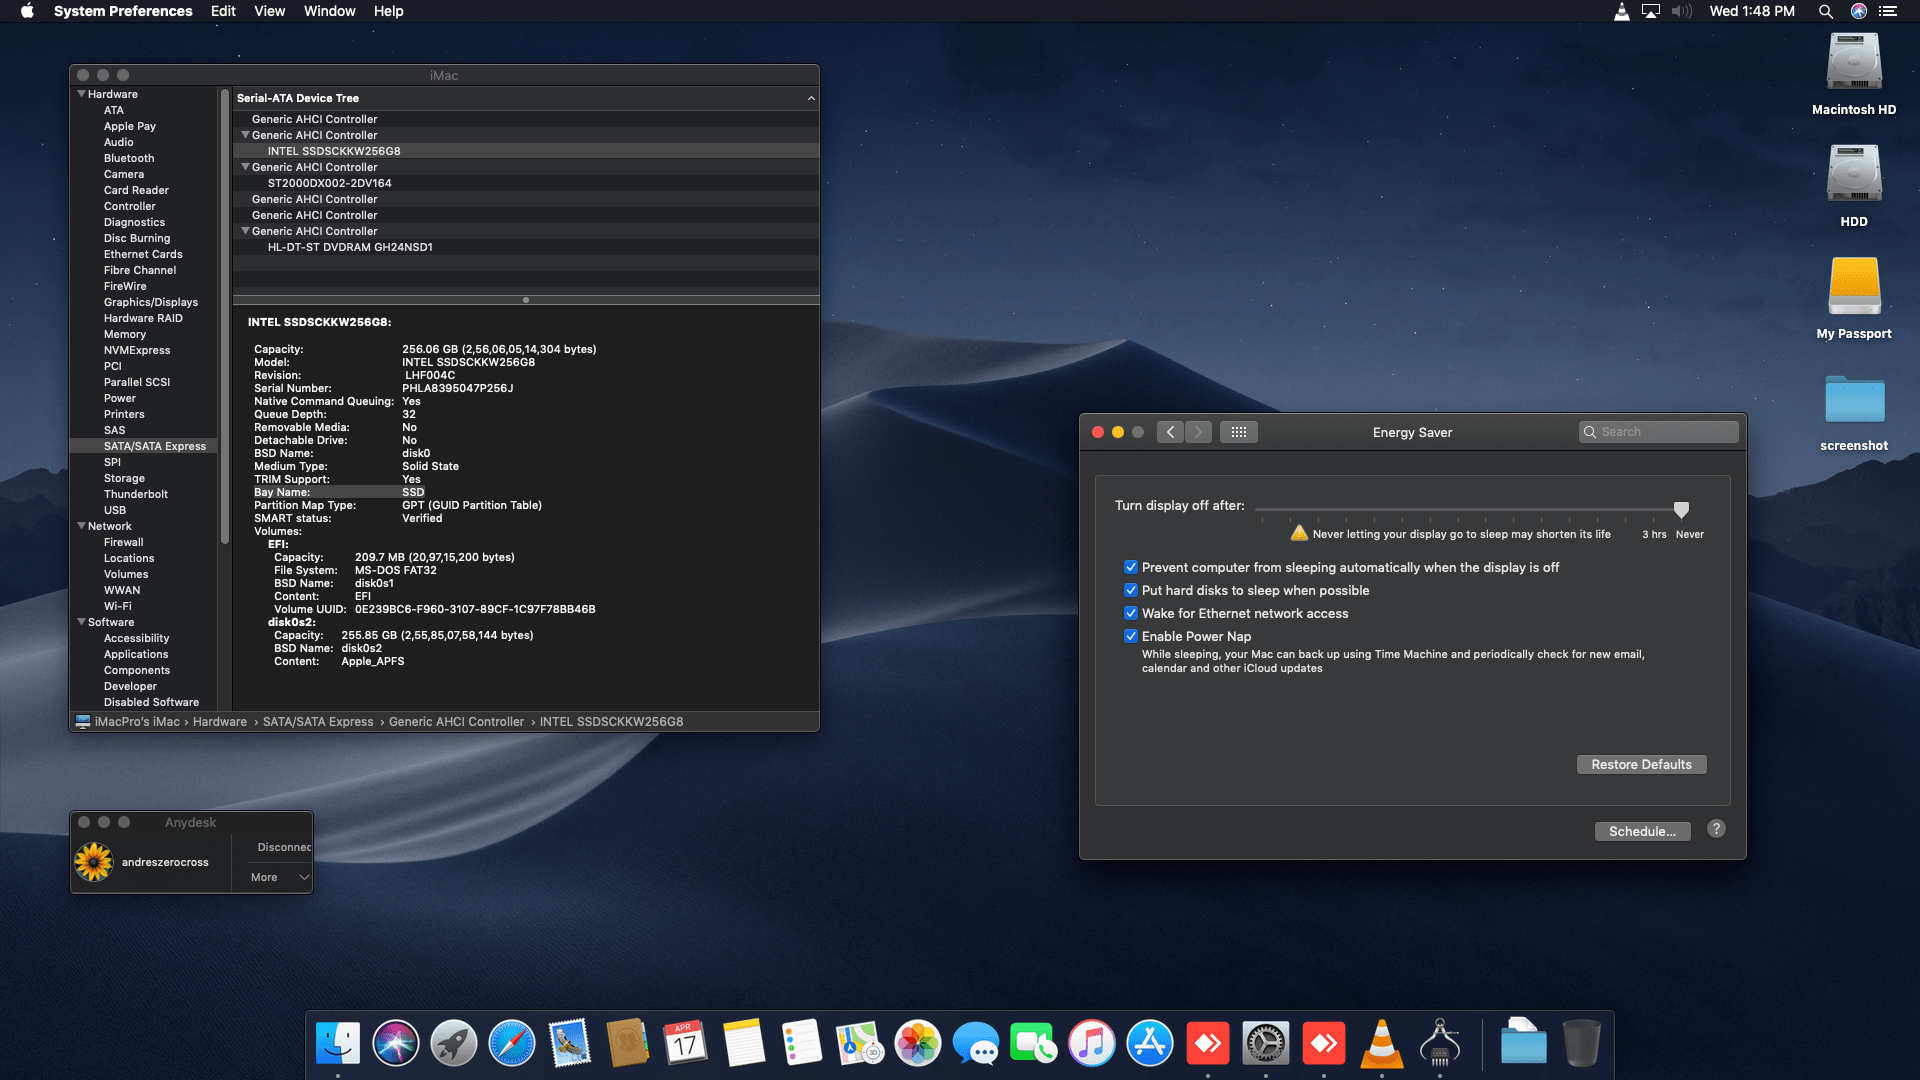
Task: Launch Safari from the dock
Action: click(x=511, y=1044)
